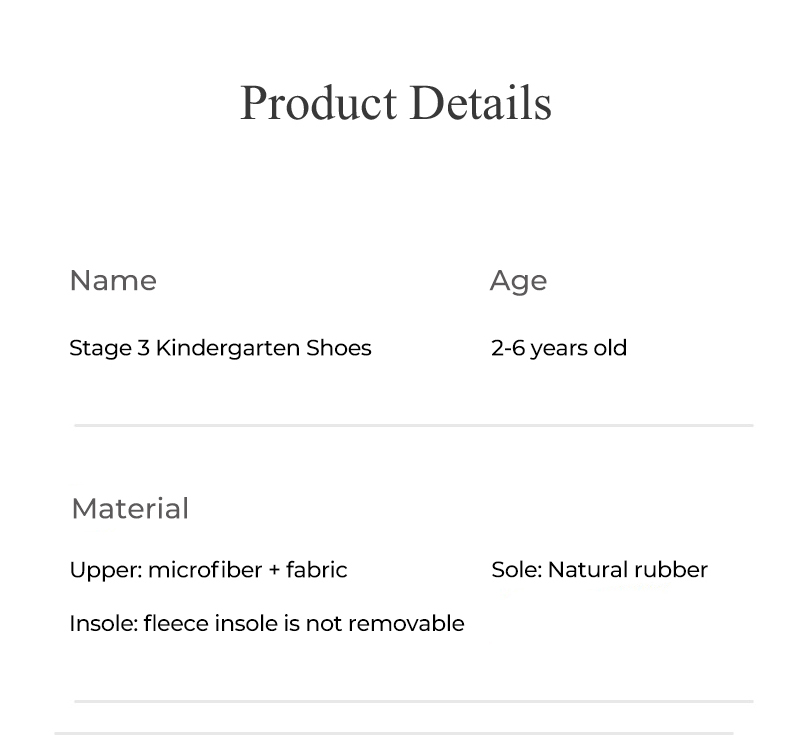The image size is (790, 736).
Task: Click the word "Product" in the heading
Action: click(x=318, y=103)
